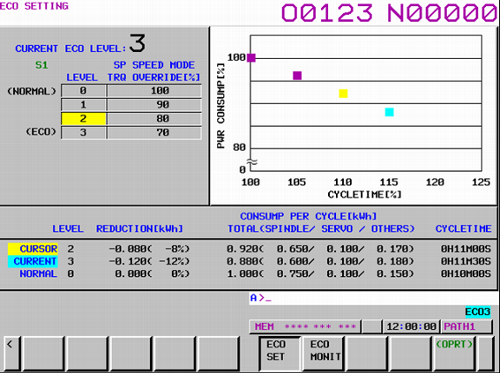Click the ECO SETTING screen title
The image size is (500, 373).
click(x=34, y=6)
